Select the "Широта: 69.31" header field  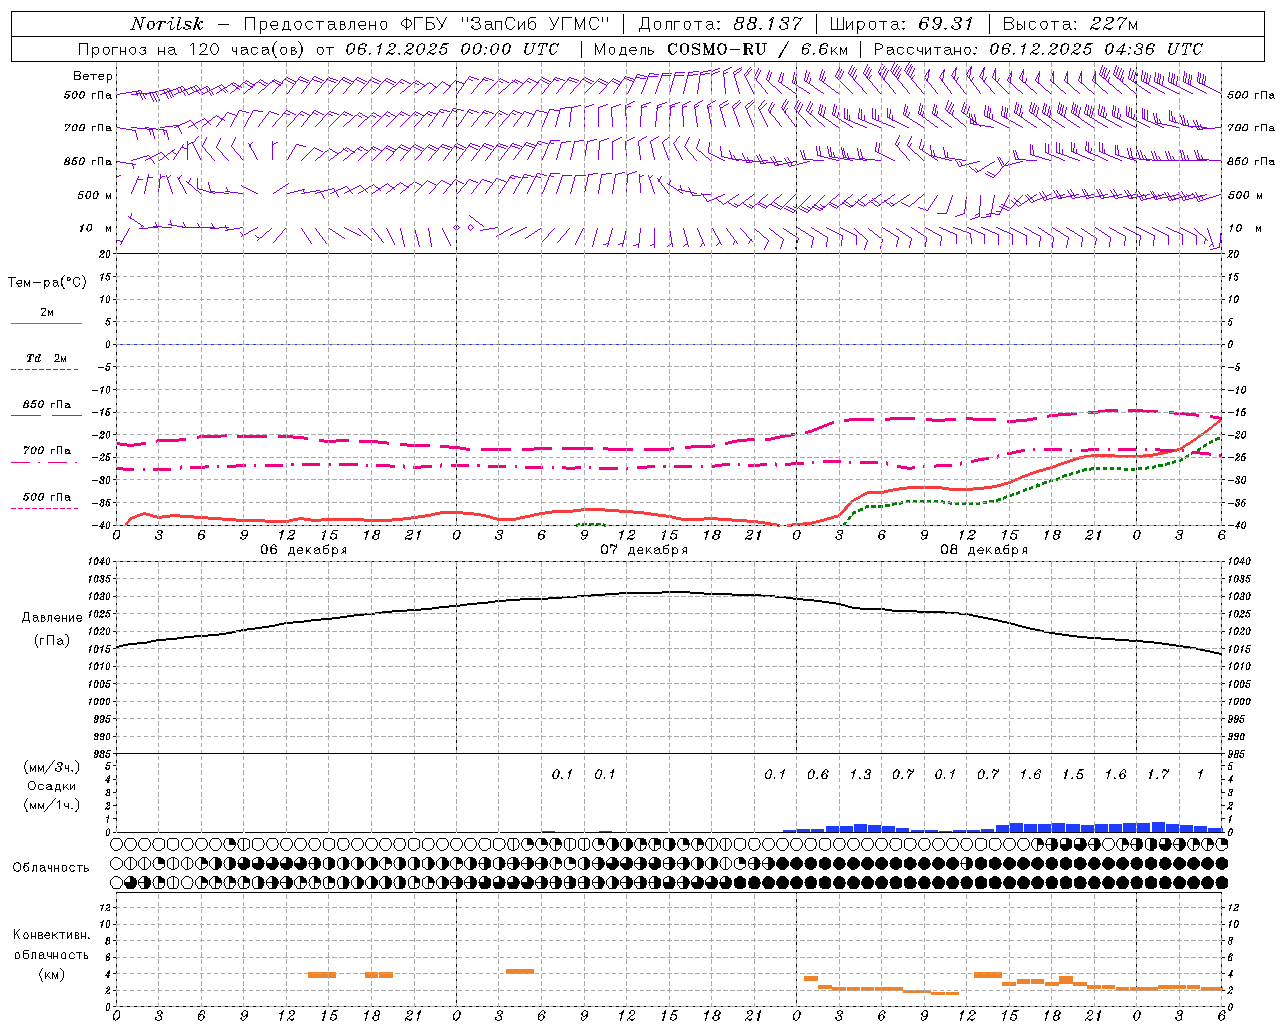(x=902, y=24)
